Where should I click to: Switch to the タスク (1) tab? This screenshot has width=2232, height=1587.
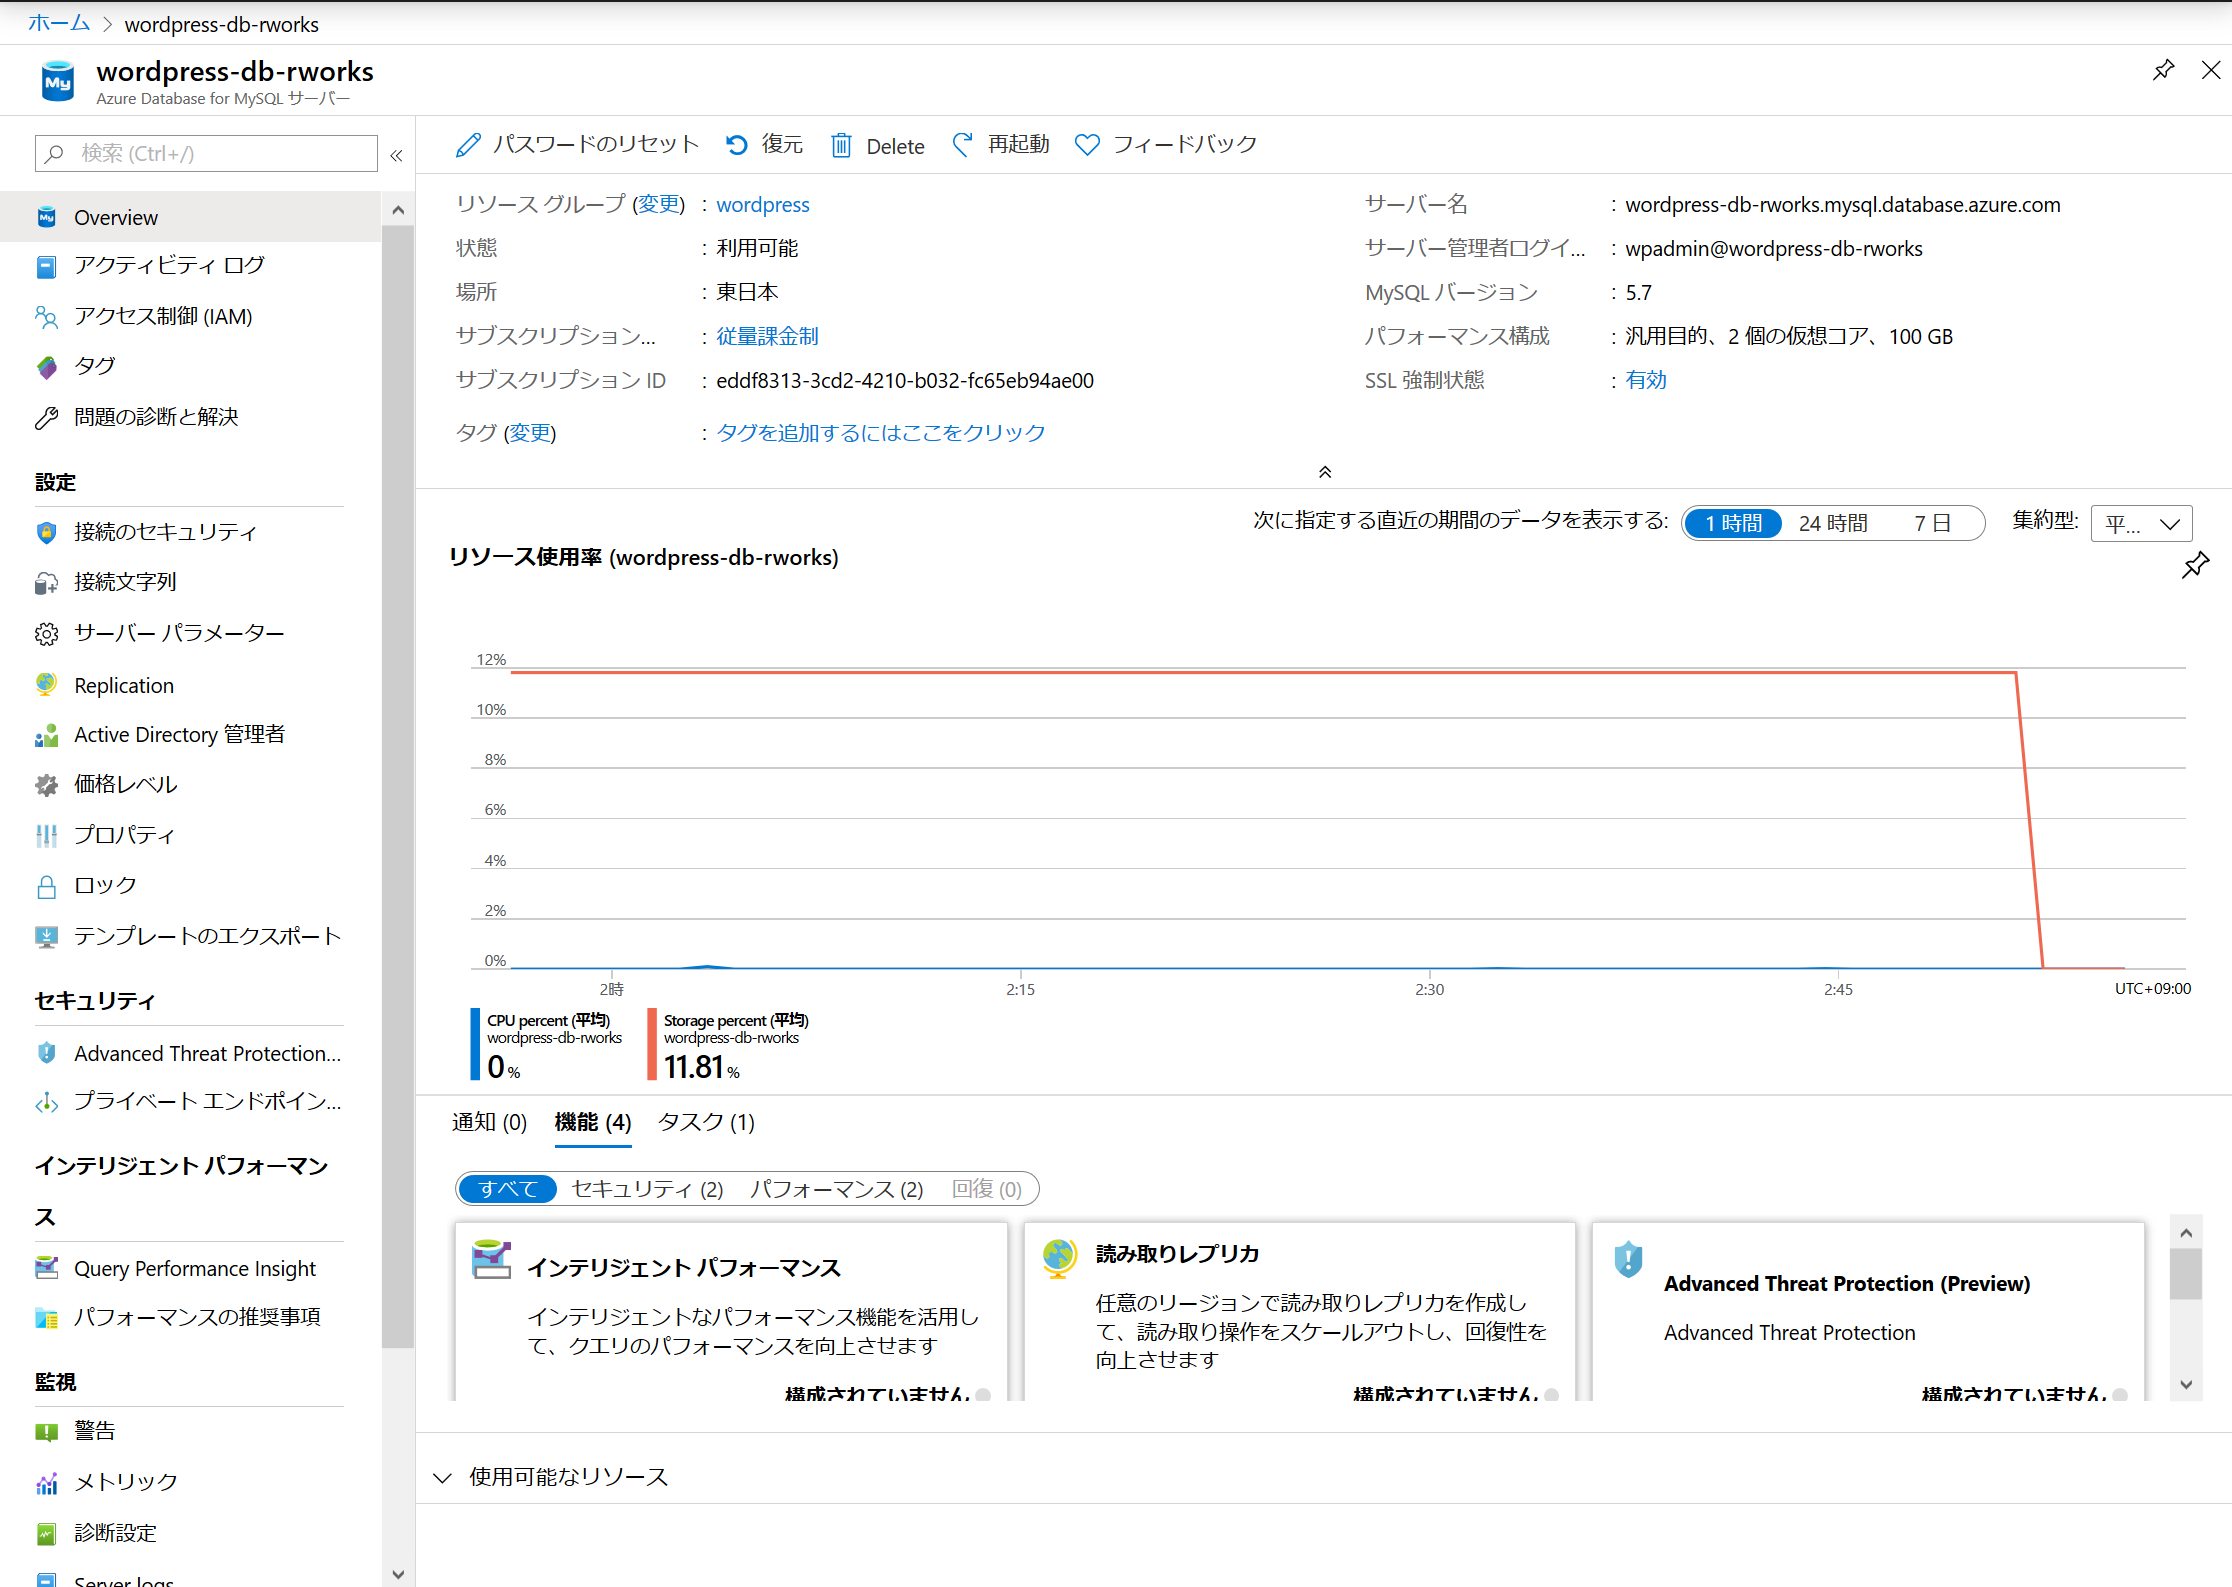tap(706, 1122)
